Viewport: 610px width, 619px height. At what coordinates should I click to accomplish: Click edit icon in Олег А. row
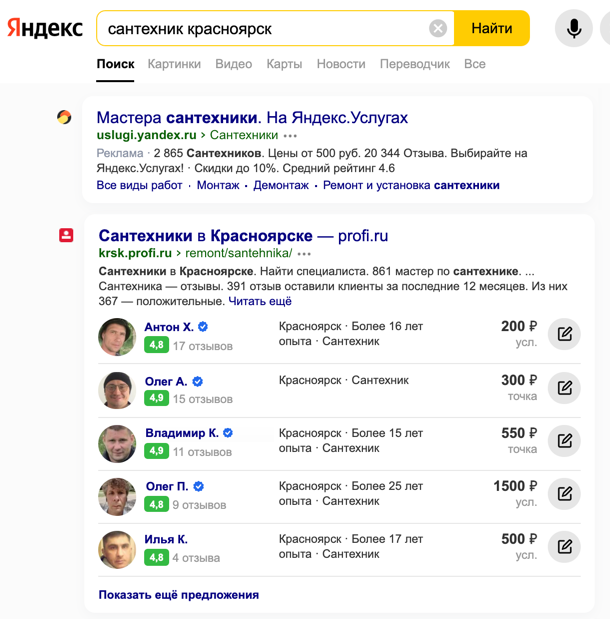point(564,388)
